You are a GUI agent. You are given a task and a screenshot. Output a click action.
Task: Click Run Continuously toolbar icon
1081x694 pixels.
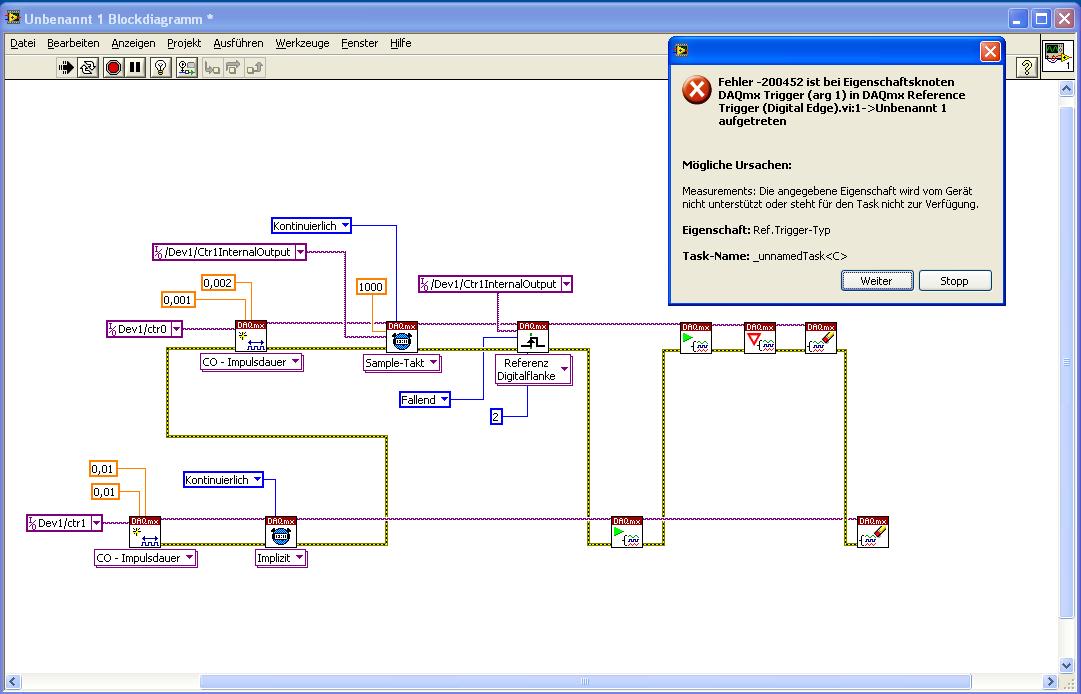pos(88,68)
